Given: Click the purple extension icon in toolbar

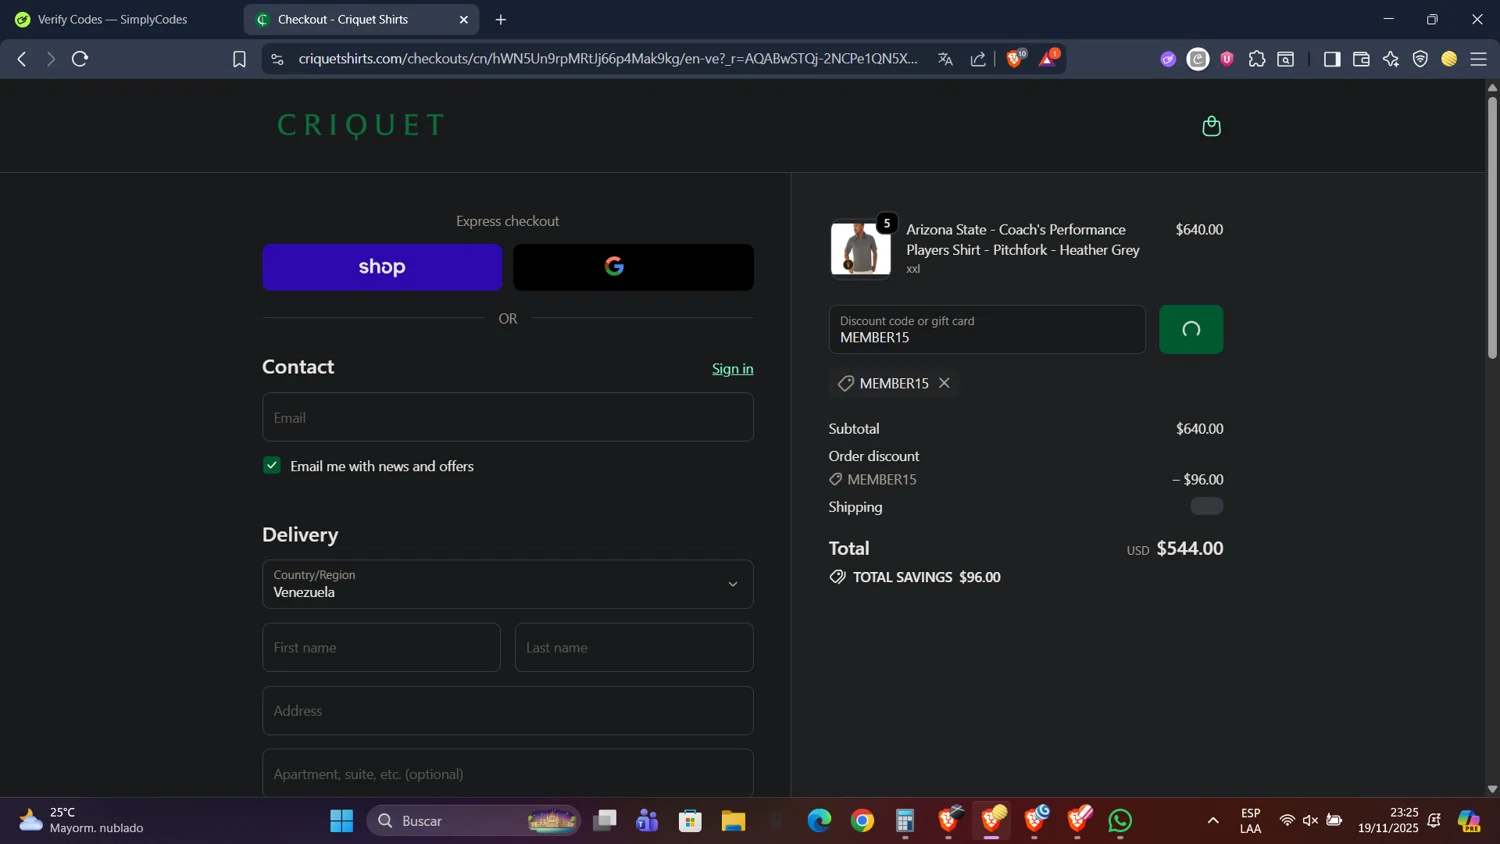Looking at the screenshot, I should pyautogui.click(x=1168, y=59).
